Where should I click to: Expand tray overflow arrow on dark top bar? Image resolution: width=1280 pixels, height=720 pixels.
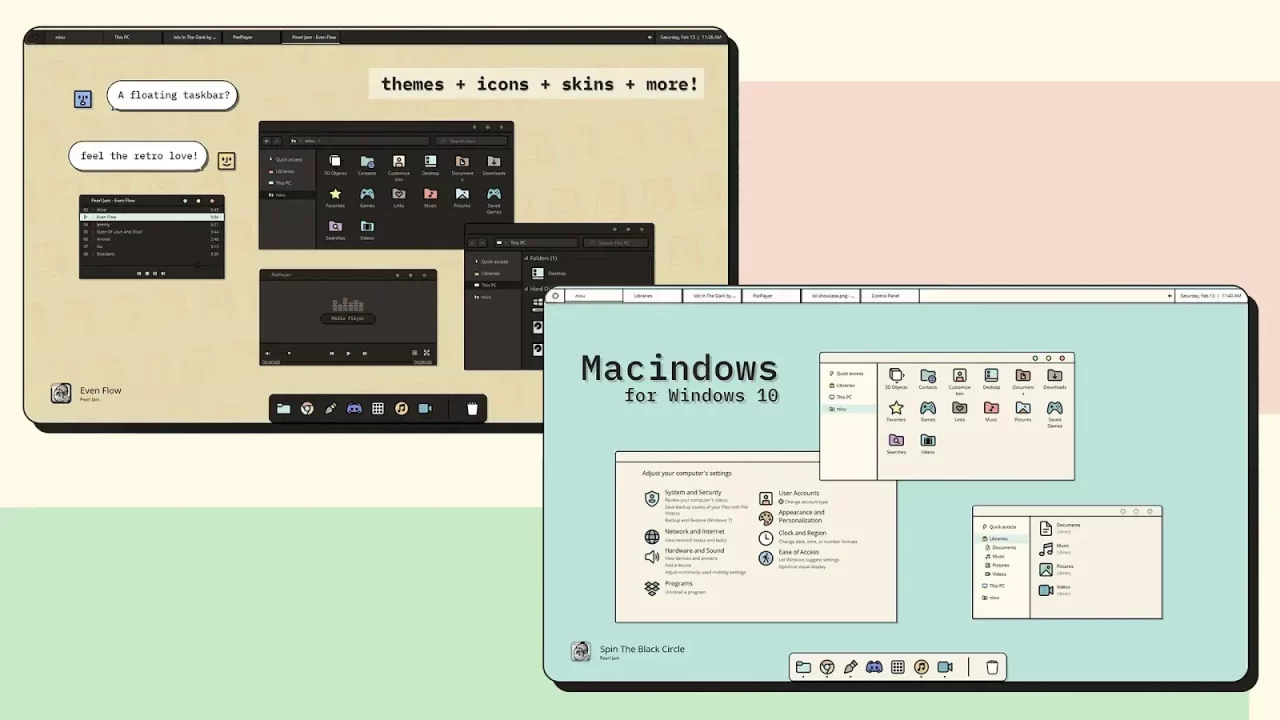pyautogui.click(x=651, y=37)
